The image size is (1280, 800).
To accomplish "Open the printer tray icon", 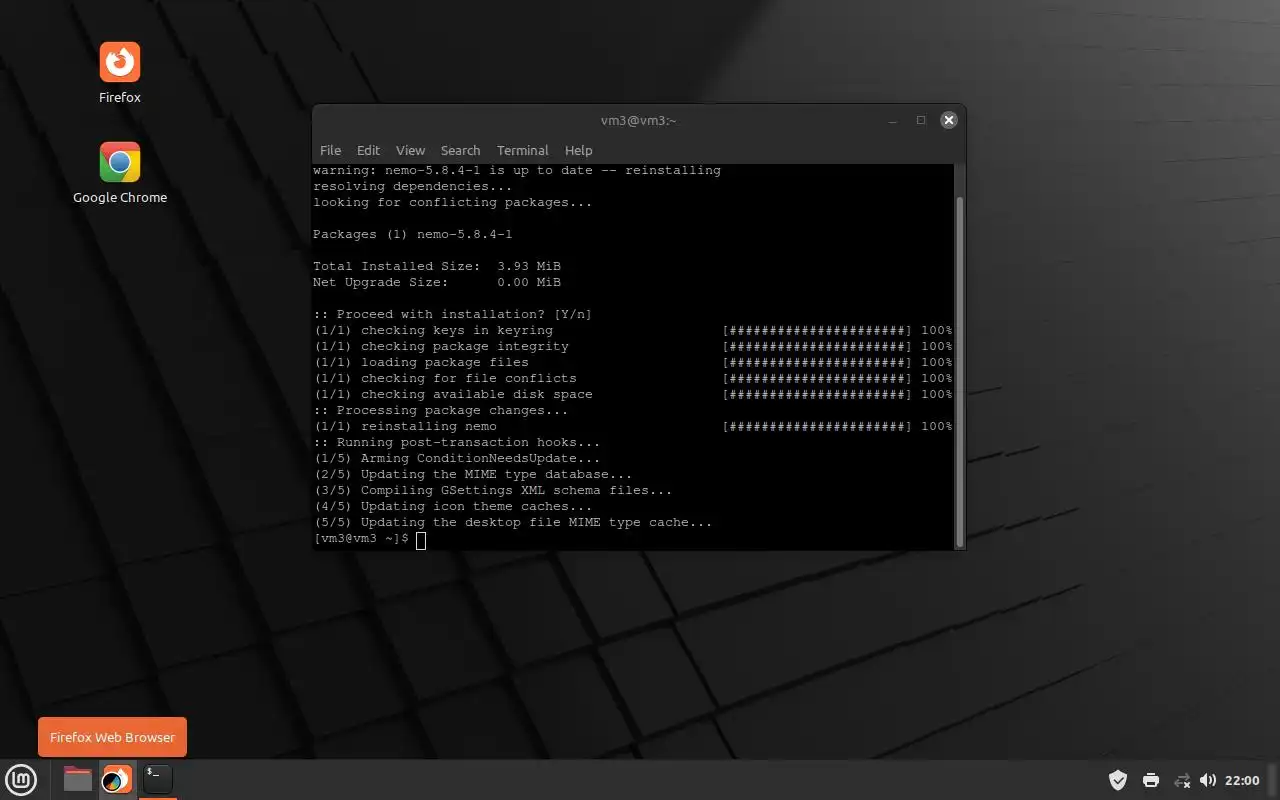I will pos(1151,780).
